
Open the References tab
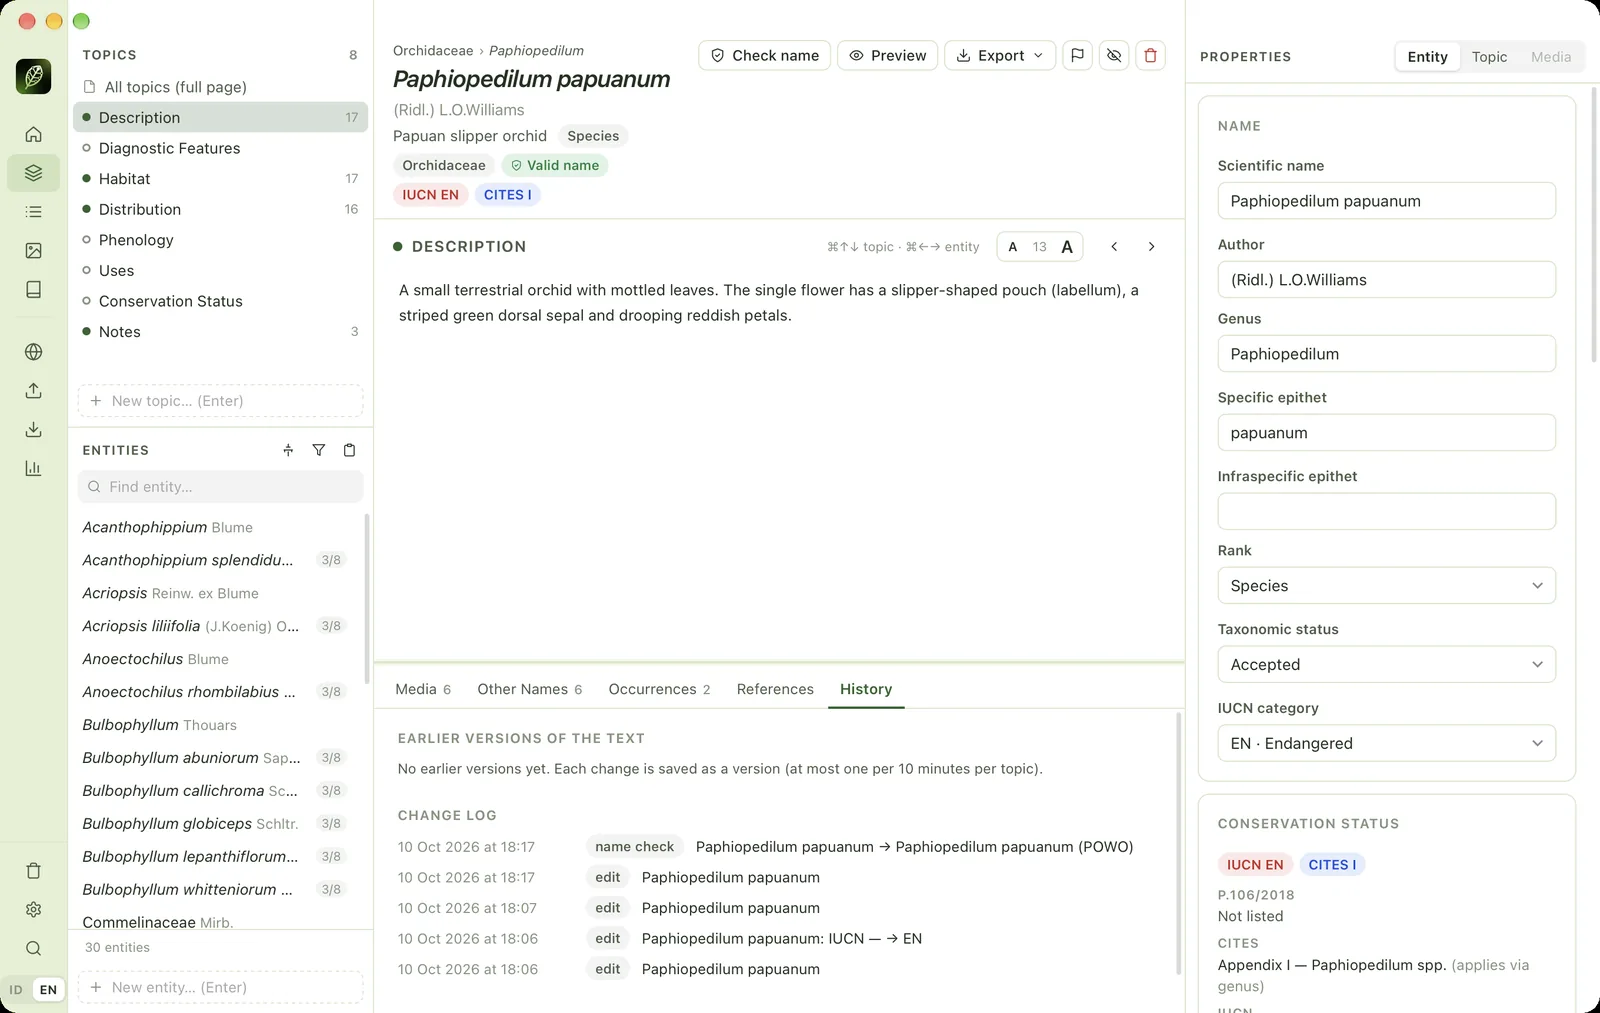(x=775, y=689)
